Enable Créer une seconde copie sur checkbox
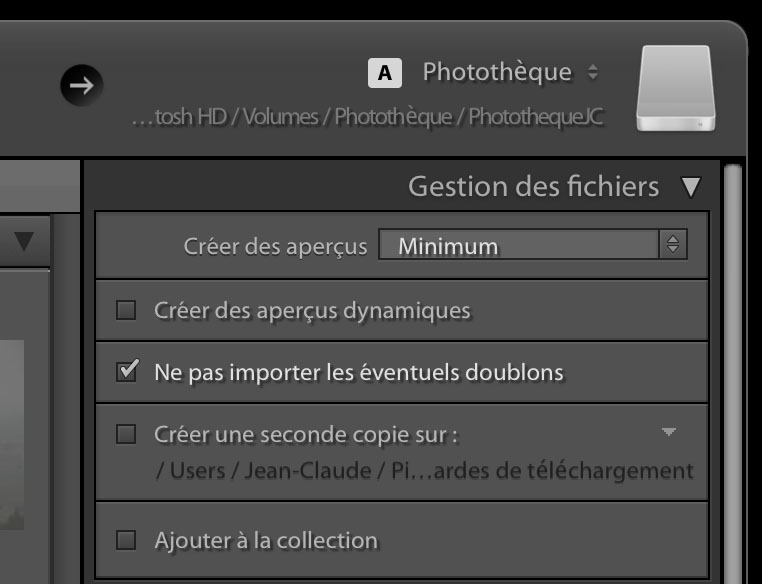 [x=126, y=434]
